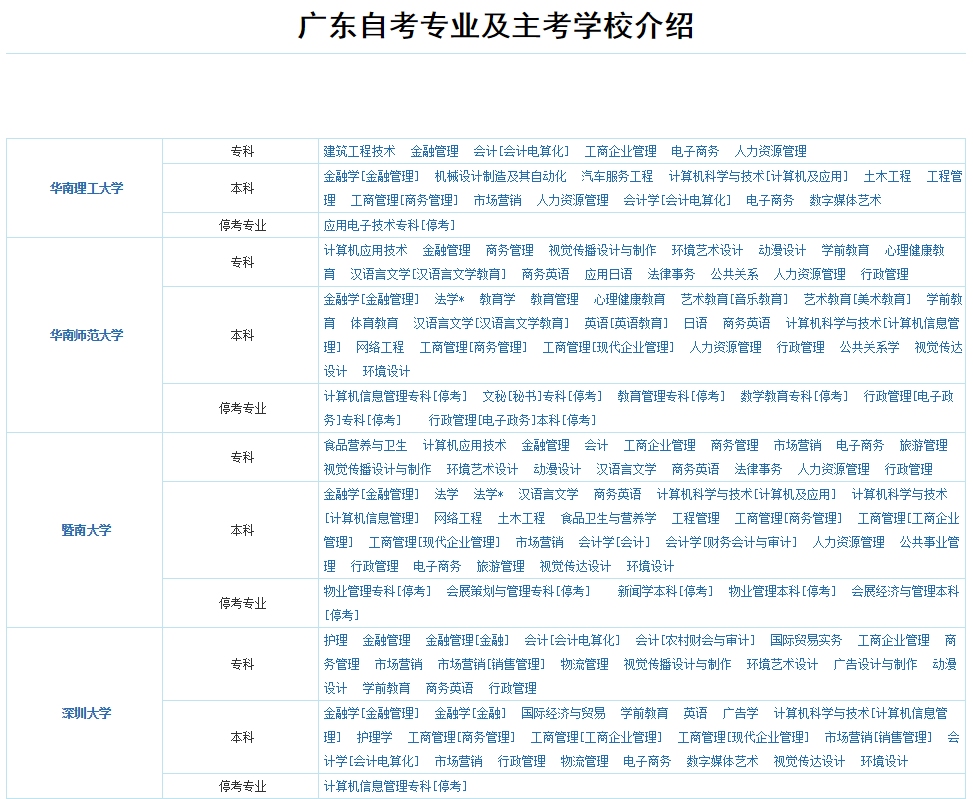This screenshot has width=973, height=799.
Task: Click 视觉传达设计 in 深圳大学 本科 row
Action: [x=809, y=762]
